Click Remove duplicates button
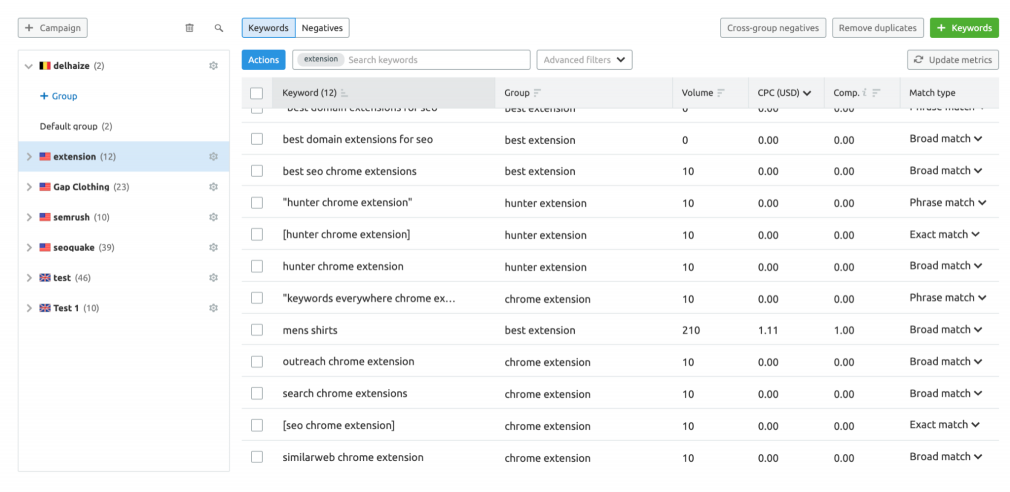 (877, 28)
